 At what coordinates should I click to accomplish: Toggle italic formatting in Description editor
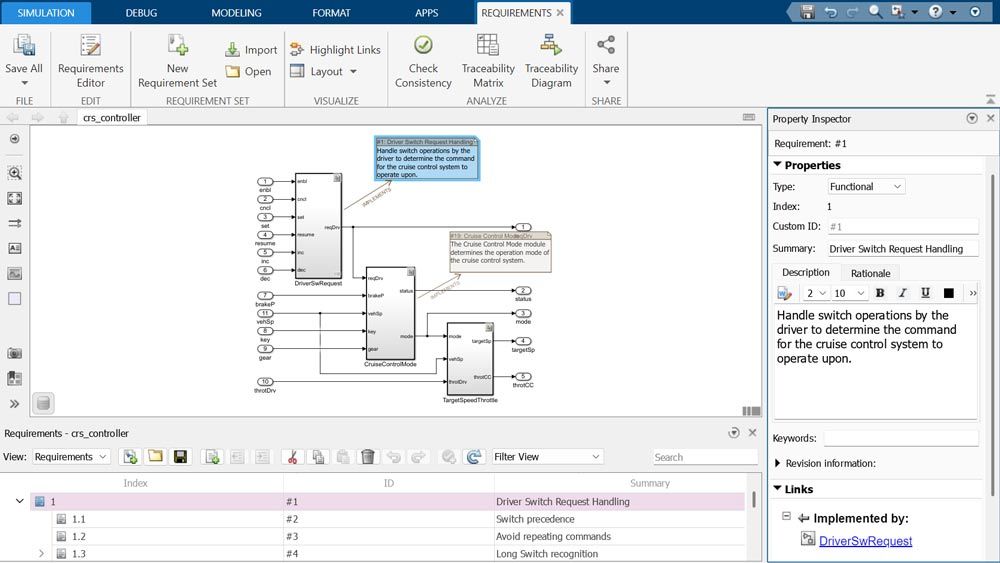(903, 293)
